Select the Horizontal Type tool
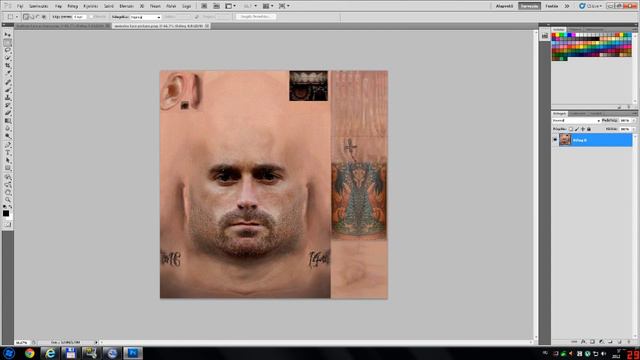This screenshot has width=640, height=360. [x=7, y=153]
